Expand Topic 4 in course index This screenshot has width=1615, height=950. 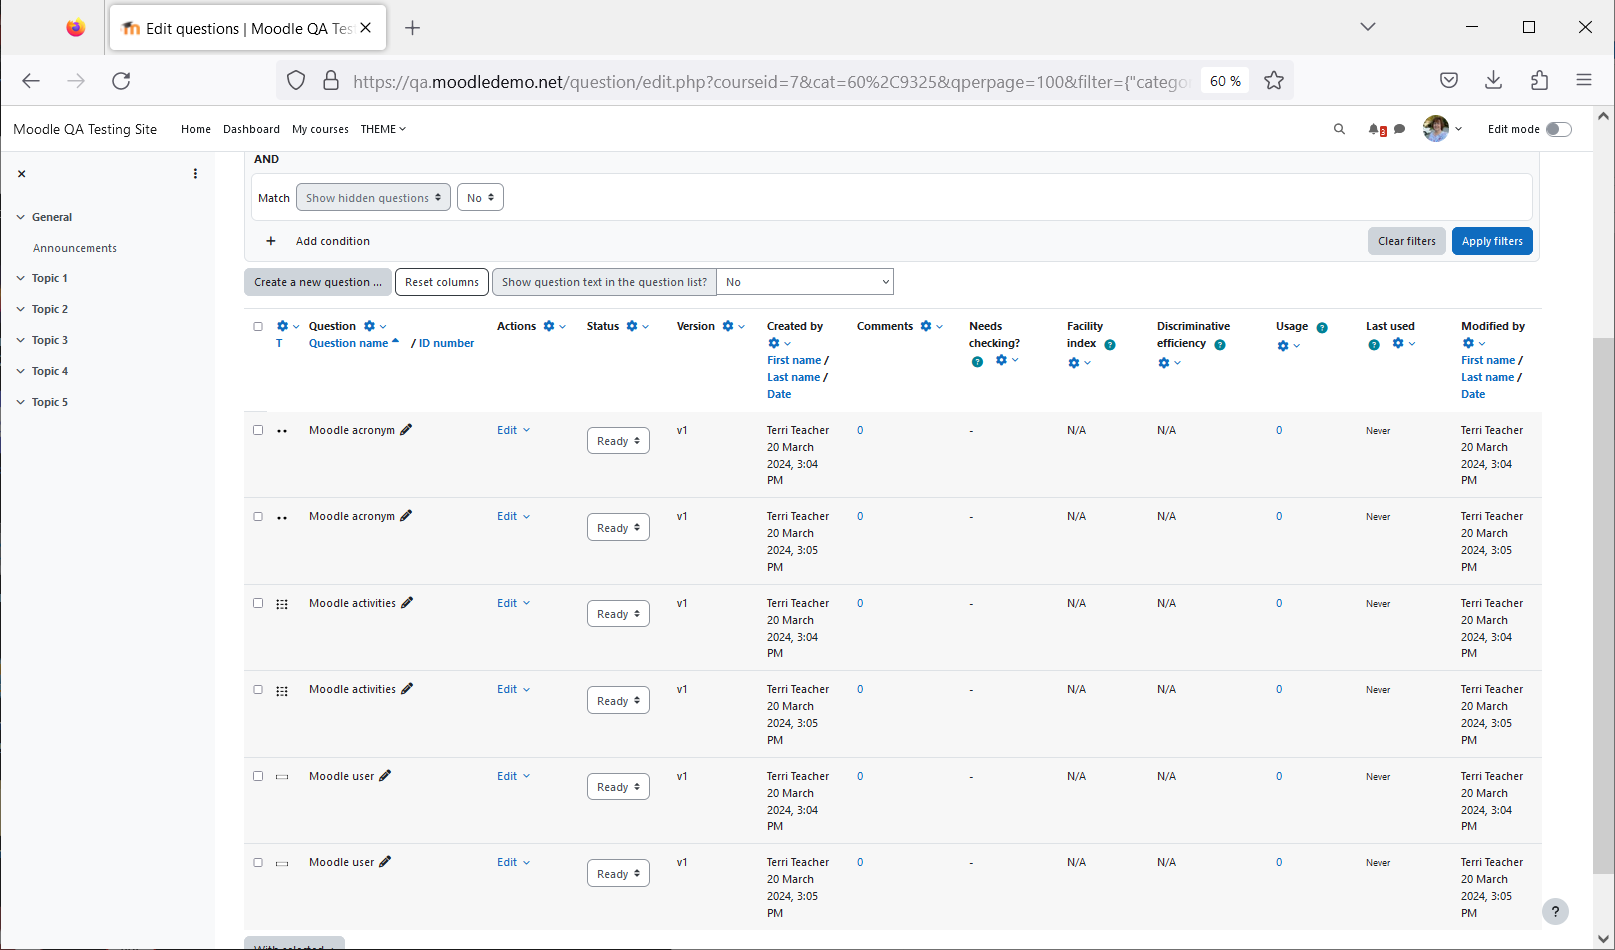[20, 372]
